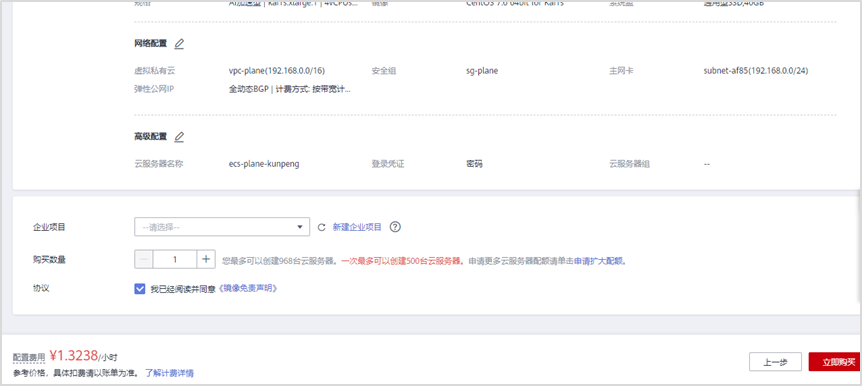Viewport: 862px width, 386px height.
Task: Click the 虚拟私有云 label
Action: (155, 71)
